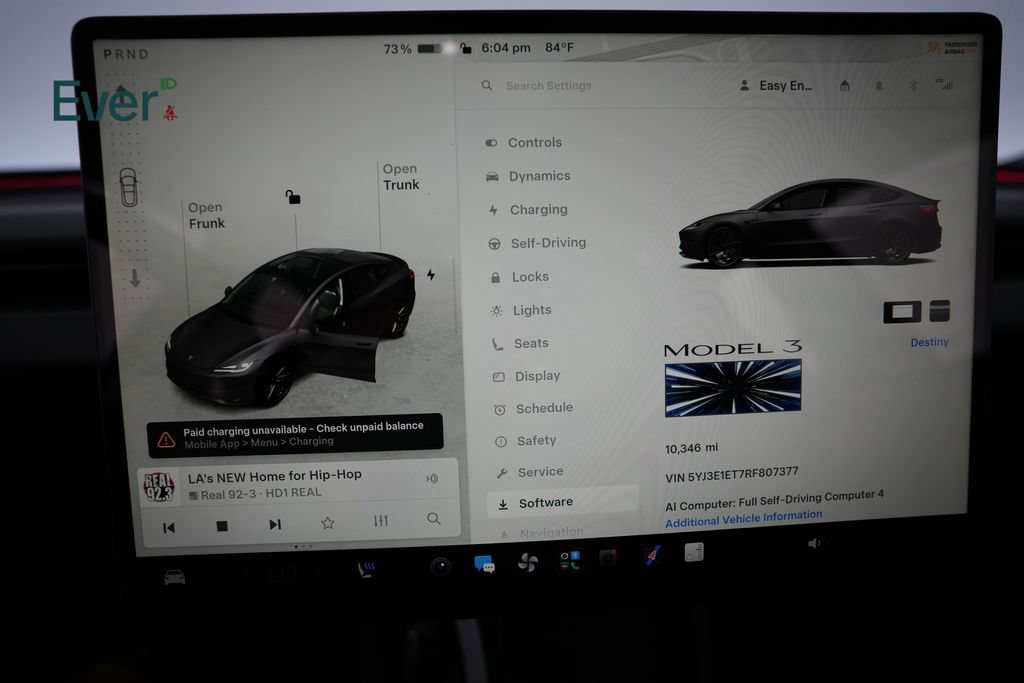Open Bluetooth settings icon
Viewport: 1024px width, 683px height.
click(914, 86)
